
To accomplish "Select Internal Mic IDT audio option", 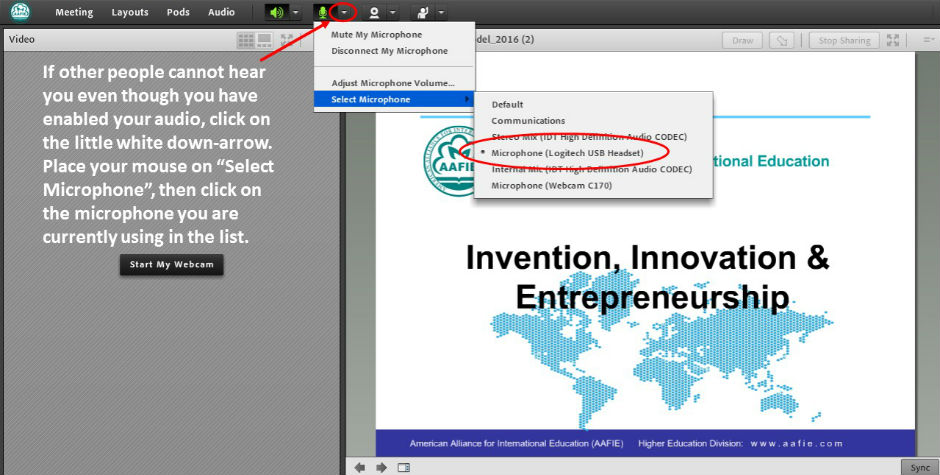I will click(593, 169).
